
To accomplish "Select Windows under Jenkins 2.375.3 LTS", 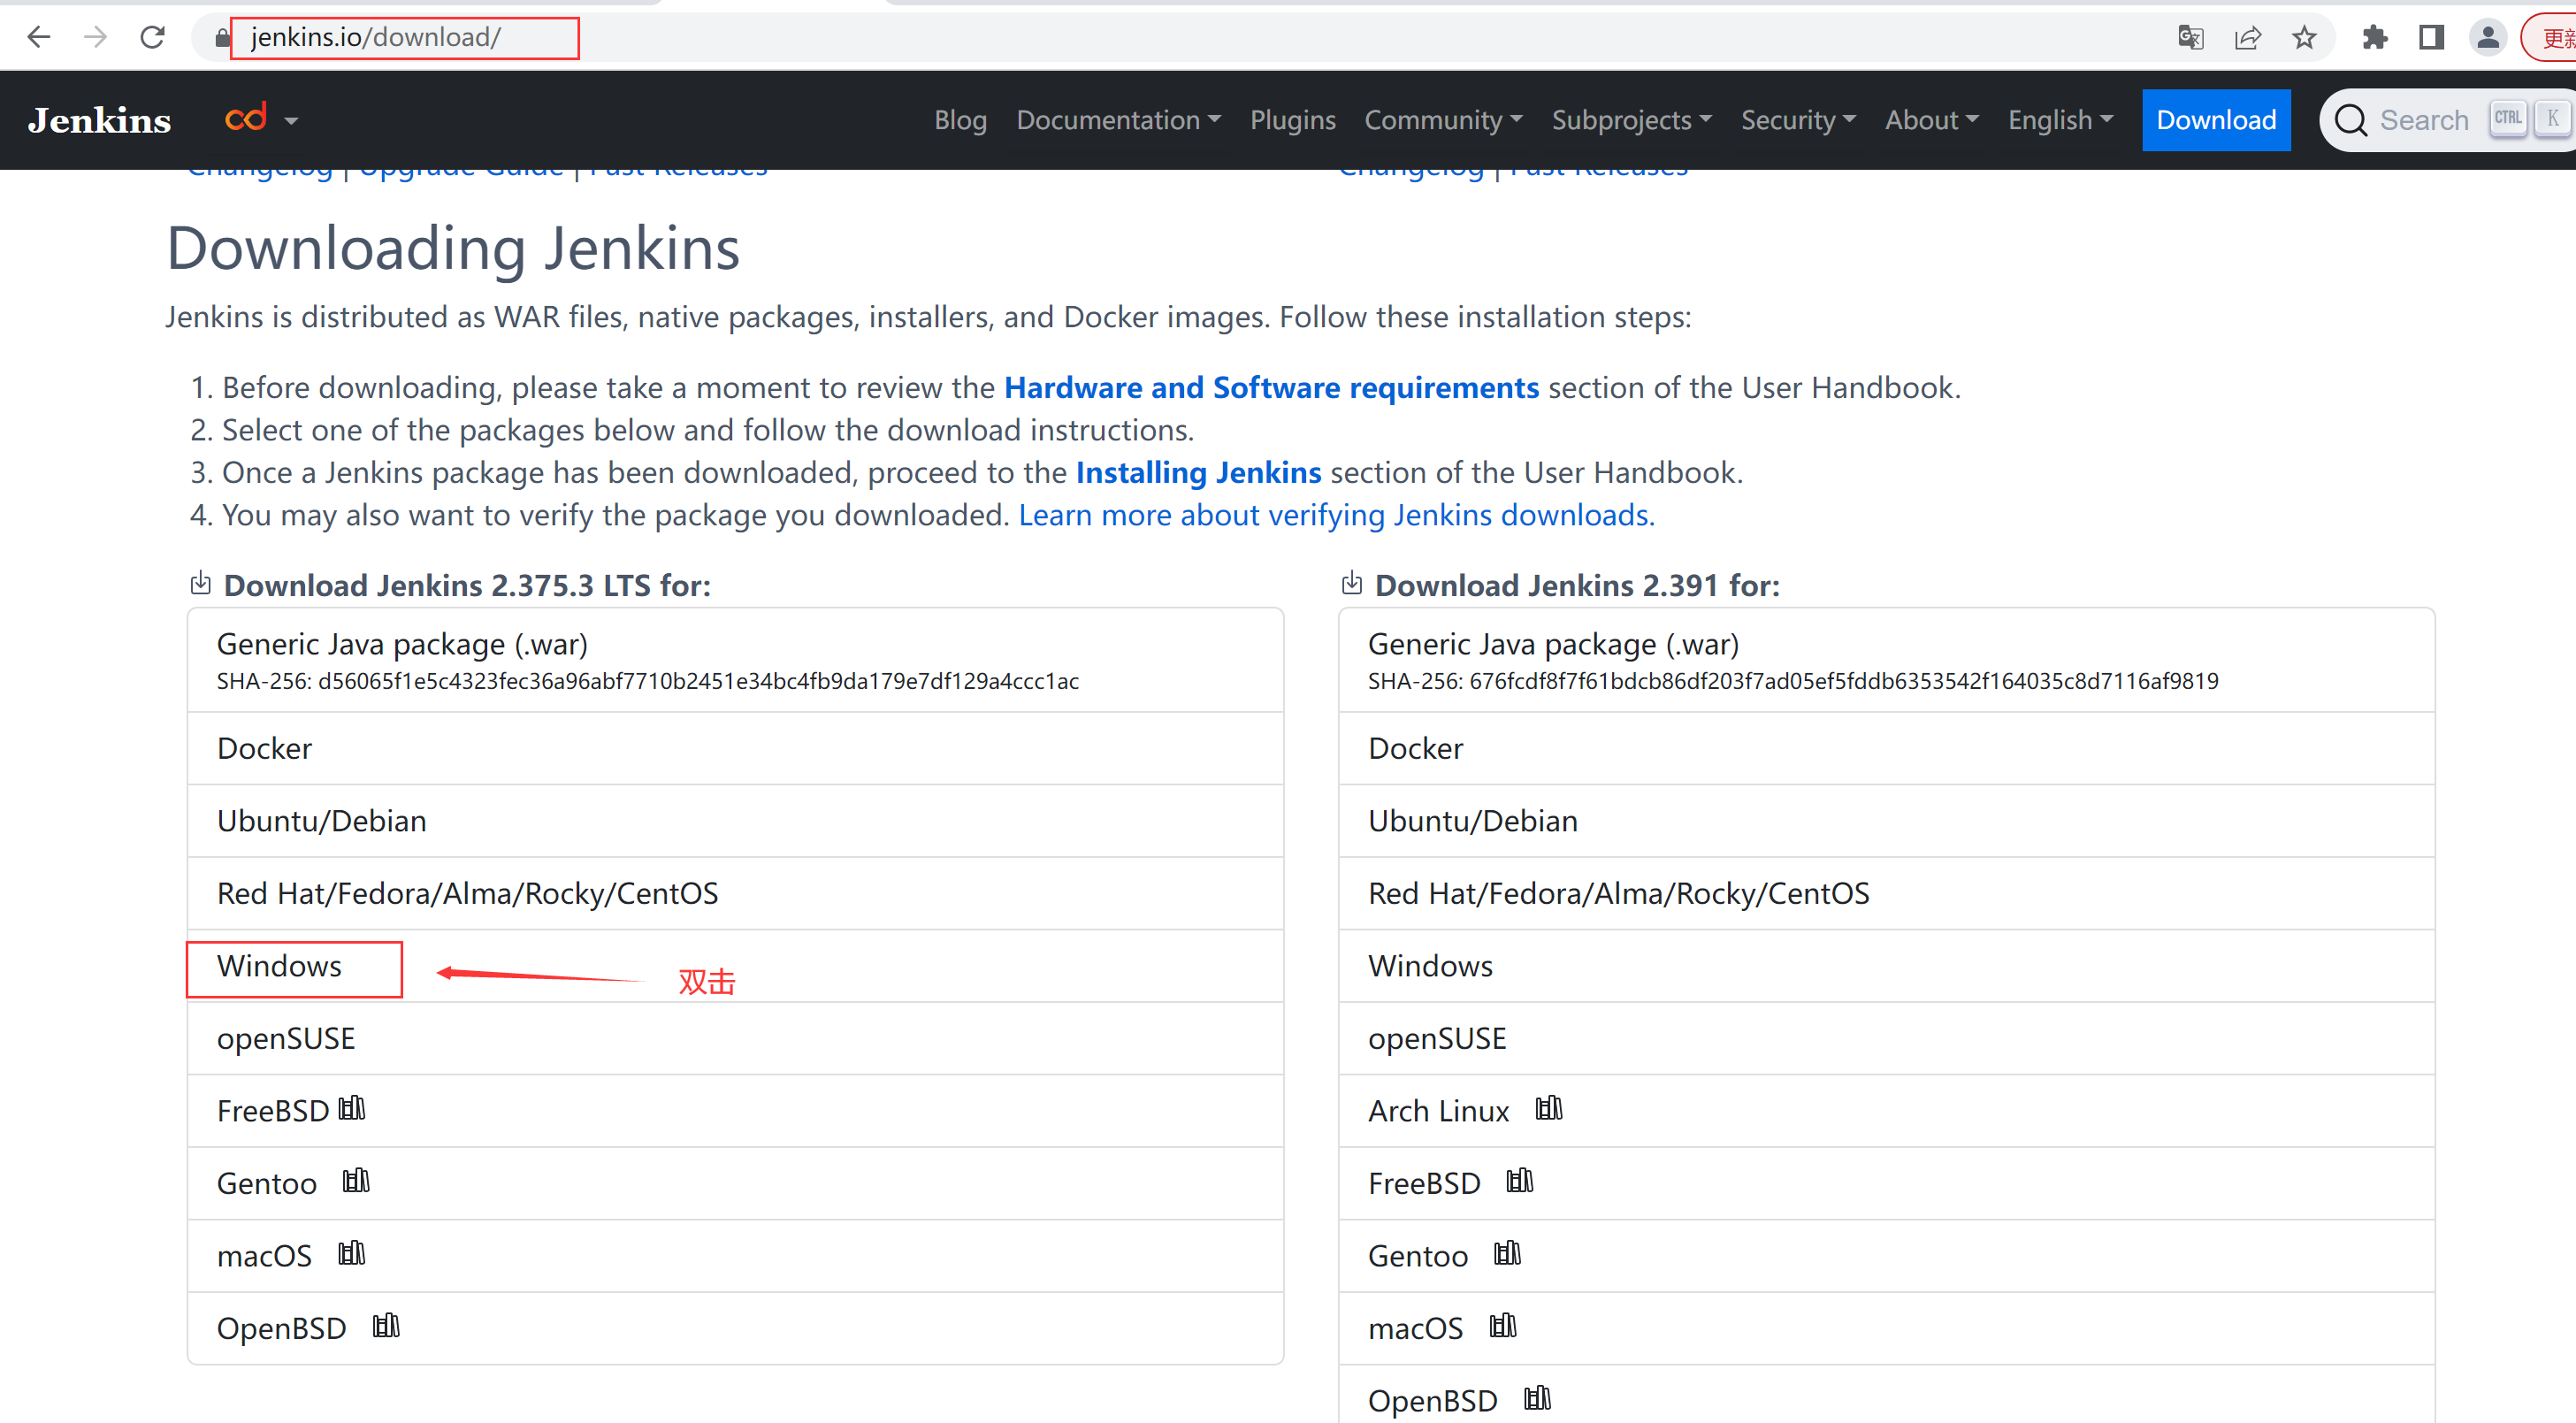I will coord(280,966).
